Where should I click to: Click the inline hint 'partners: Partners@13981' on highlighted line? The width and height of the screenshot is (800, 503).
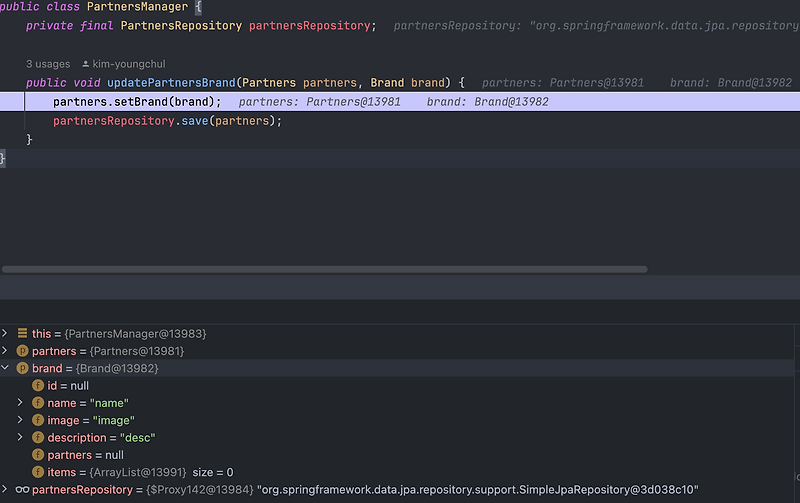tap(319, 102)
